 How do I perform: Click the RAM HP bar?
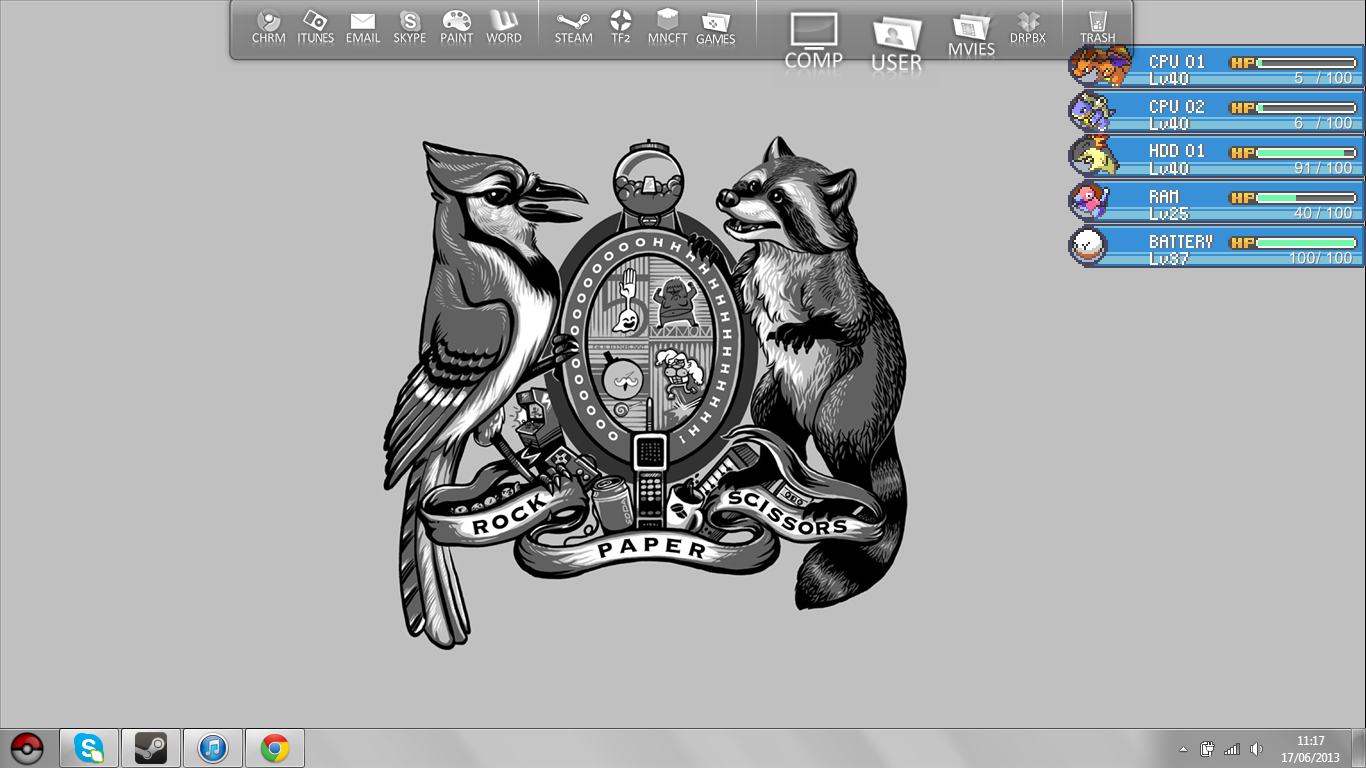[x=1294, y=198]
